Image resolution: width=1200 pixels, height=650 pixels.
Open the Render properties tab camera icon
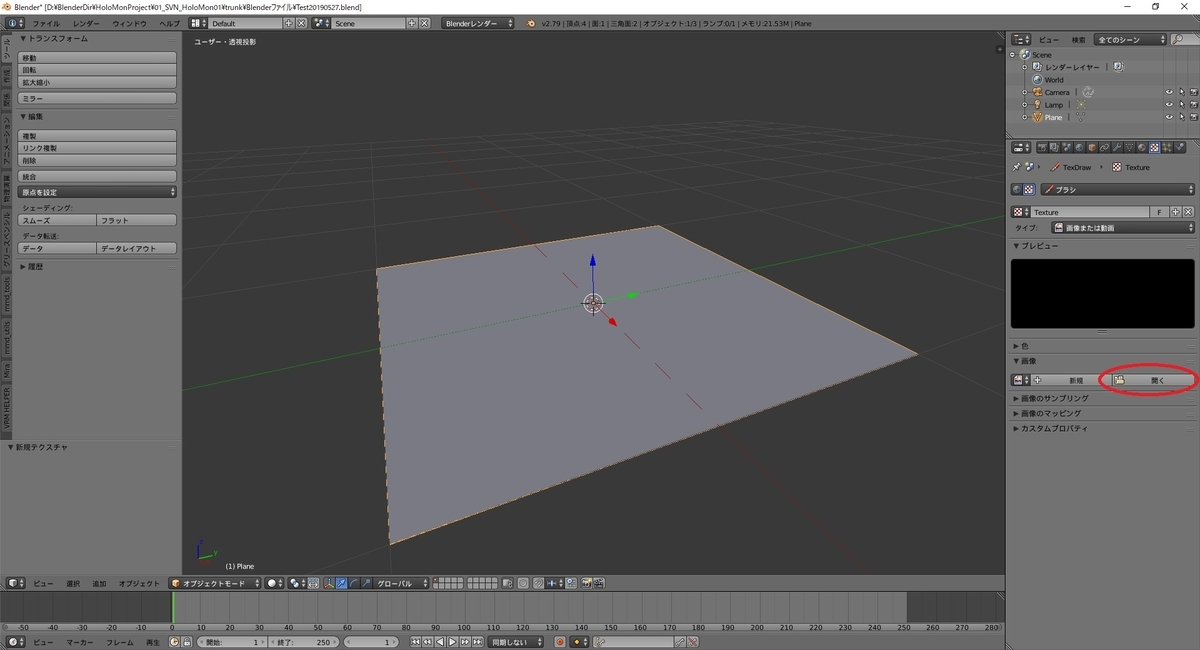coord(1042,147)
